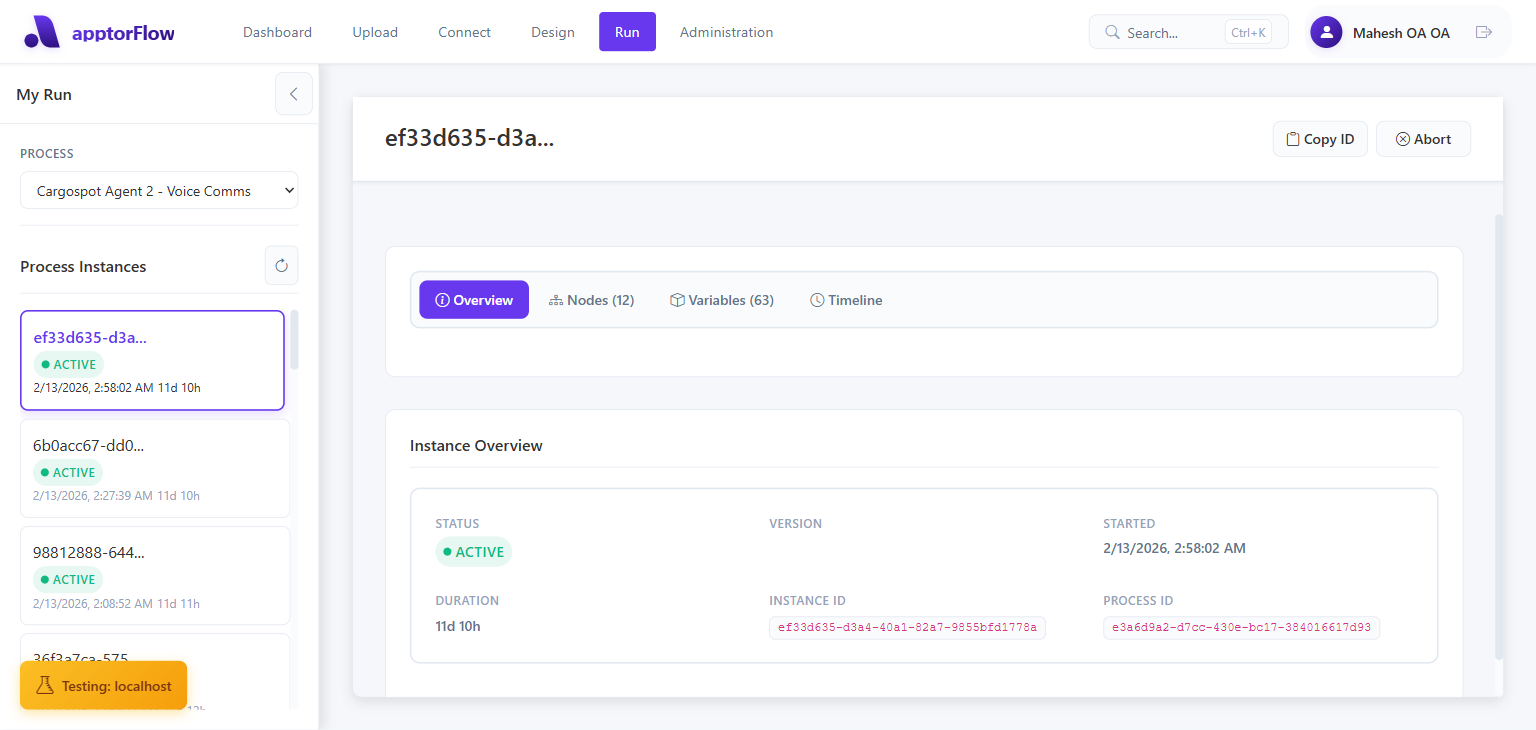Open the Dashboard page

[277, 31]
